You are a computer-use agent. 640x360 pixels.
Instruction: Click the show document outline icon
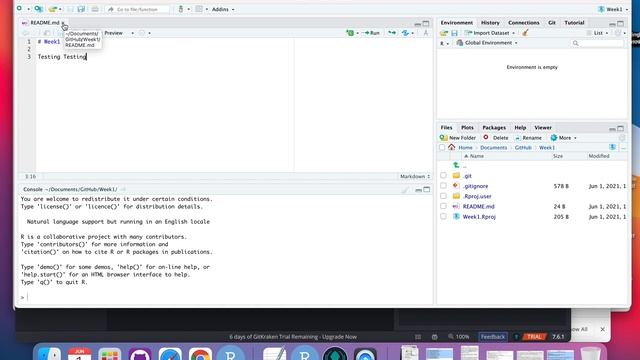tap(426, 33)
